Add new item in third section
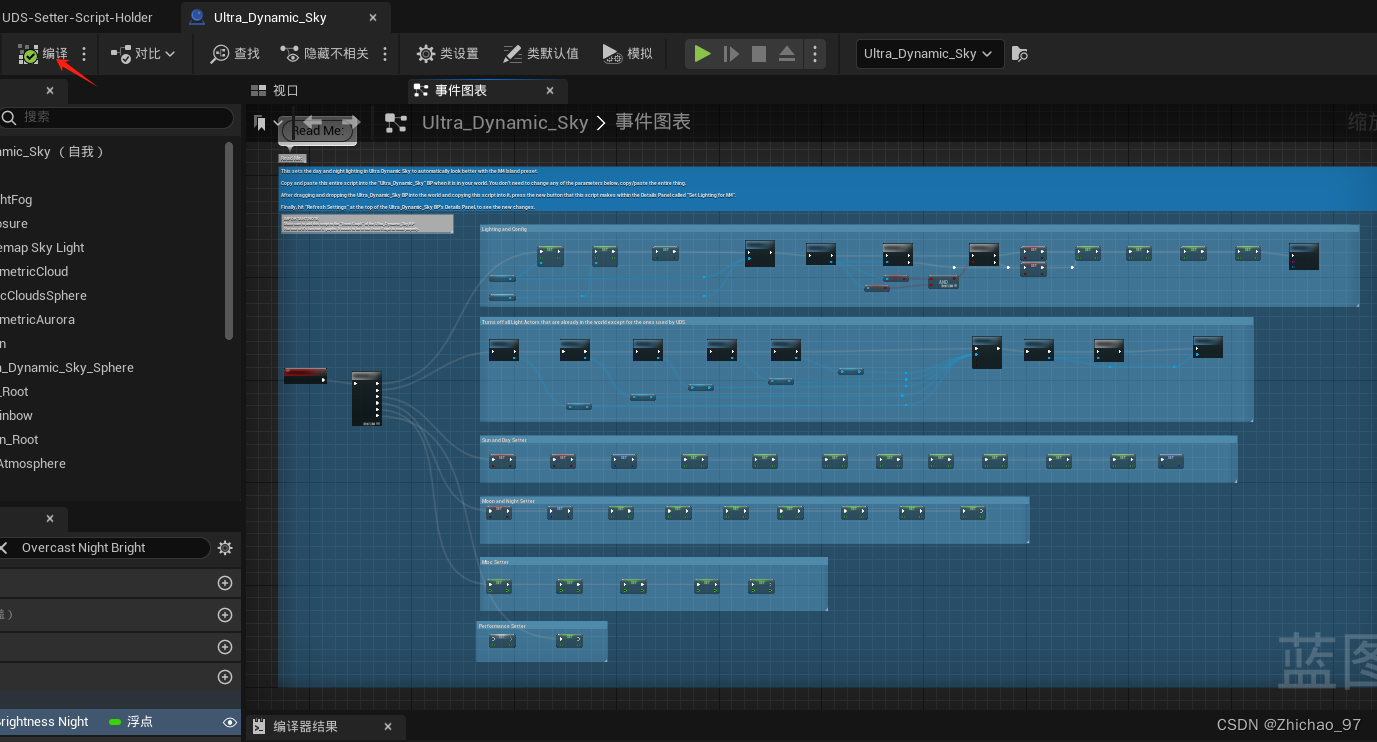1377x742 pixels. (x=225, y=647)
